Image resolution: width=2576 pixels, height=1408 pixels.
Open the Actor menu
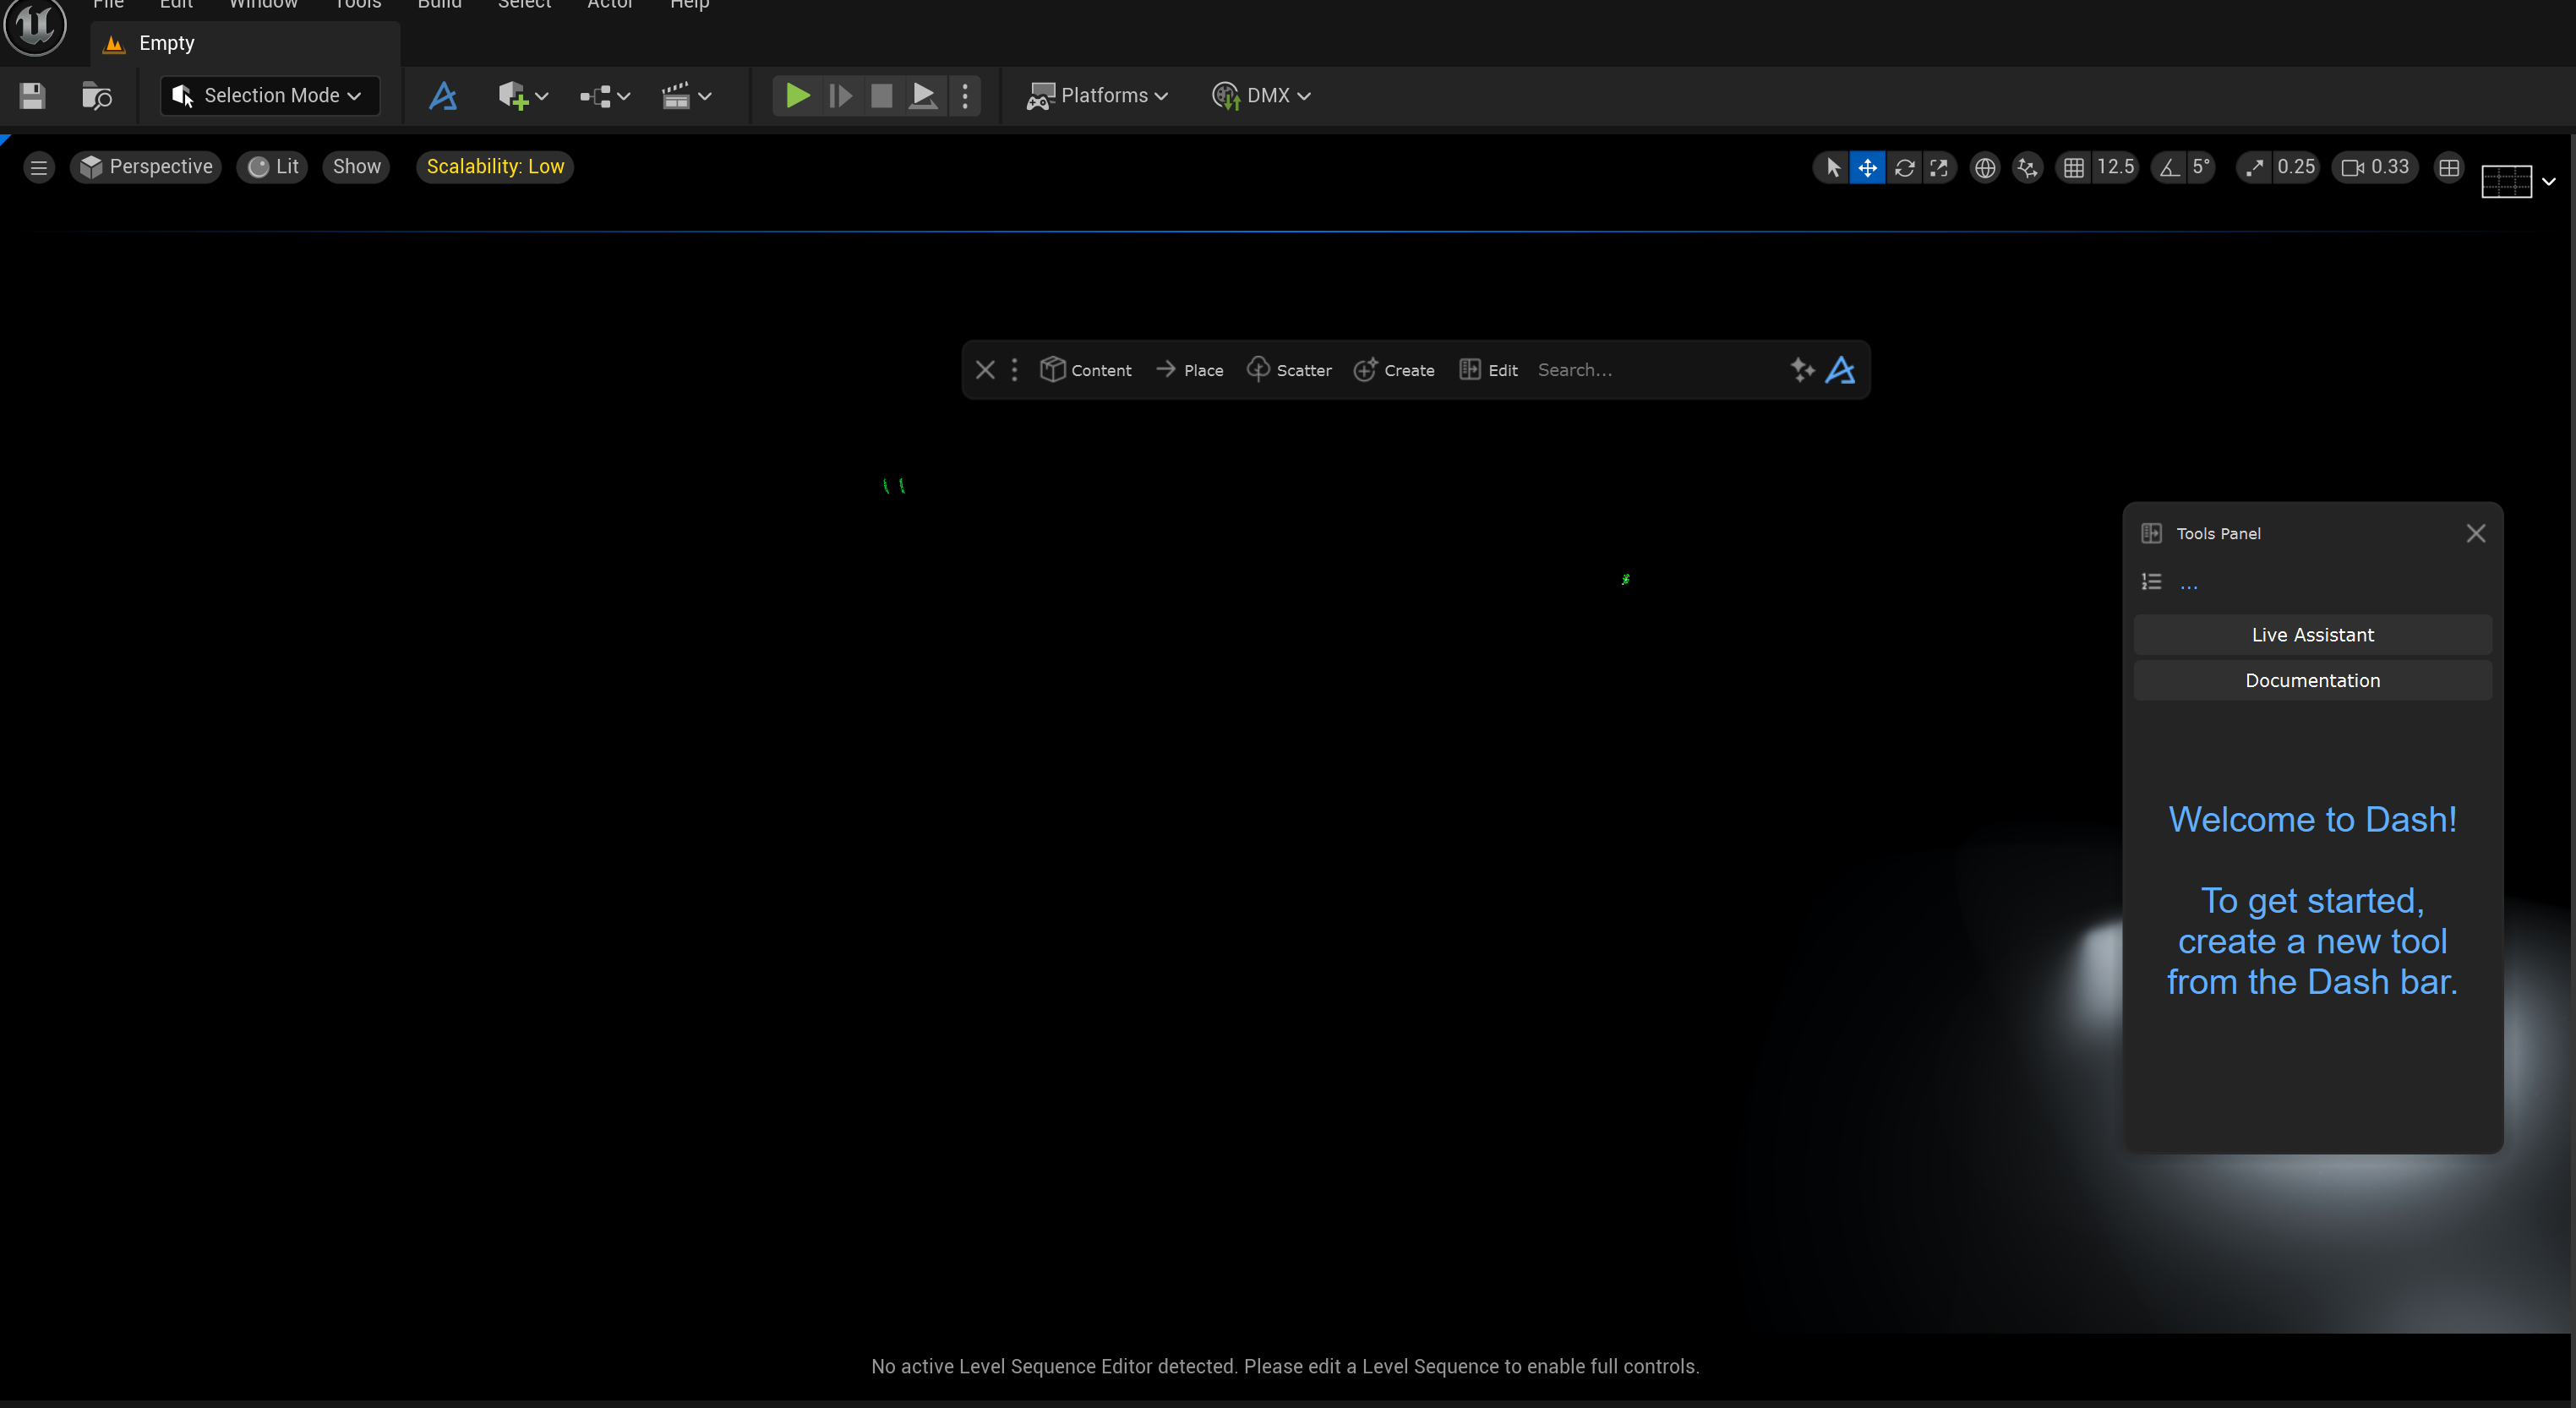tap(610, 5)
